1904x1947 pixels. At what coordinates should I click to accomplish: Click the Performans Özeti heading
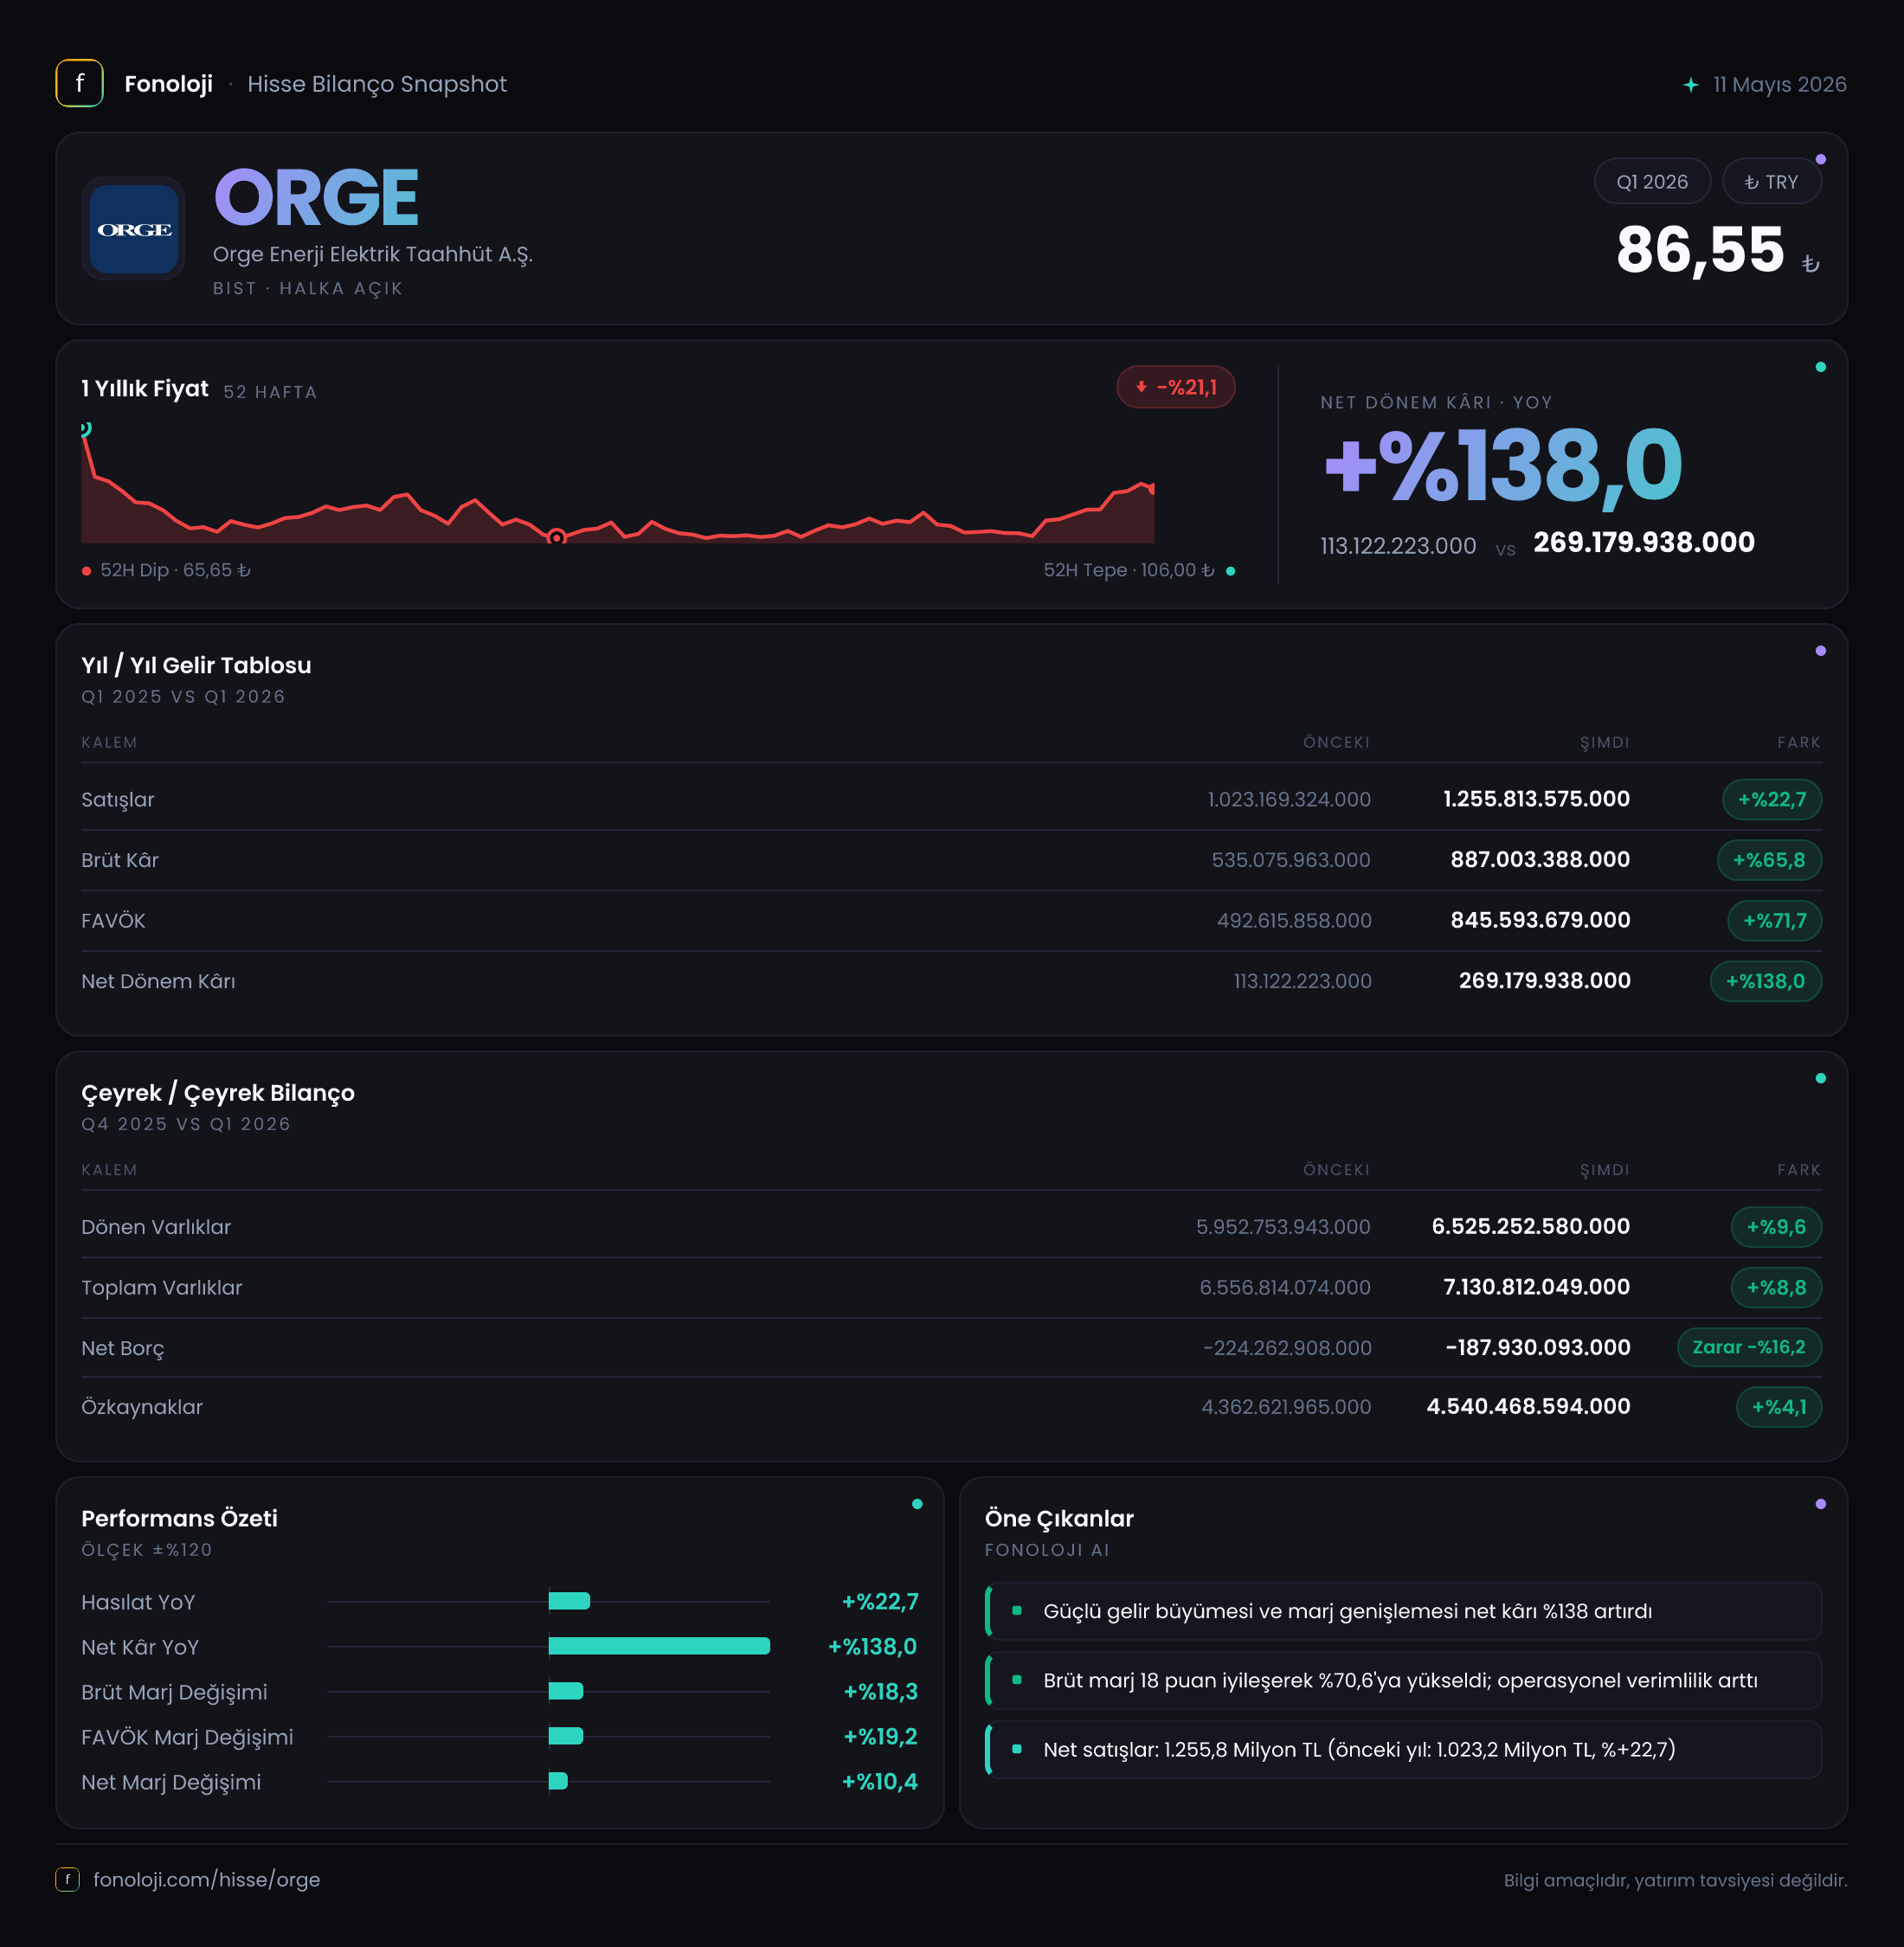[179, 1518]
